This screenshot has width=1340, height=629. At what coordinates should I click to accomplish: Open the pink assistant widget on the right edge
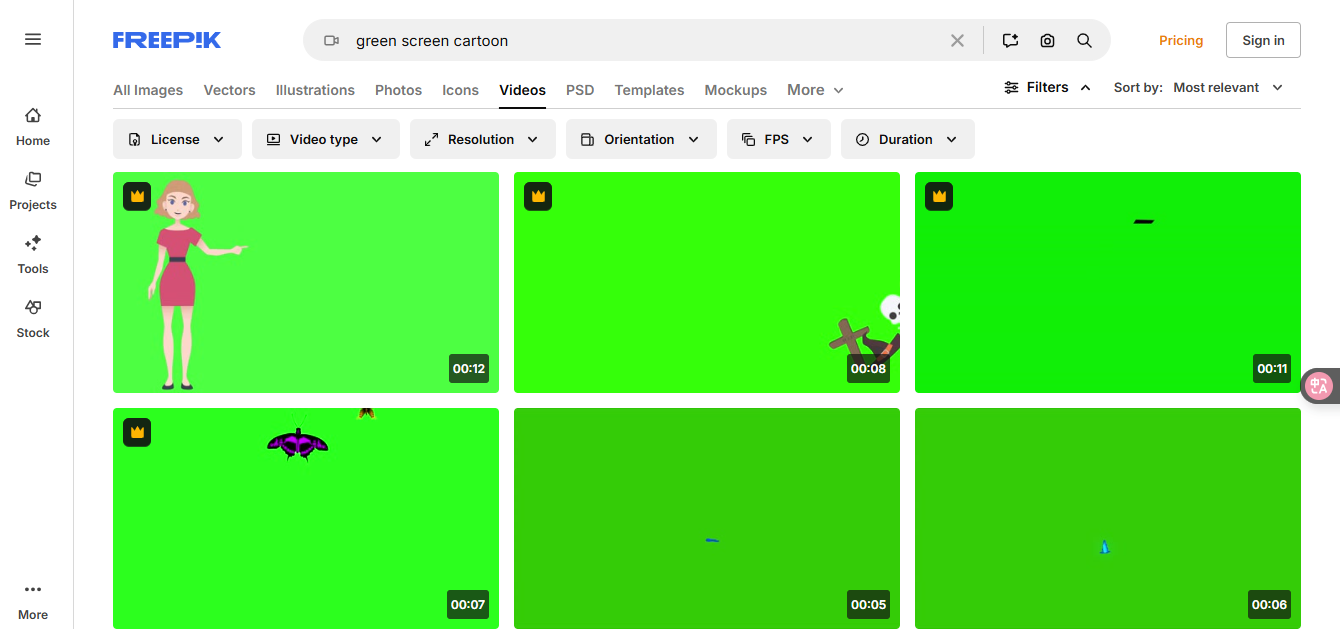[x=1320, y=385]
